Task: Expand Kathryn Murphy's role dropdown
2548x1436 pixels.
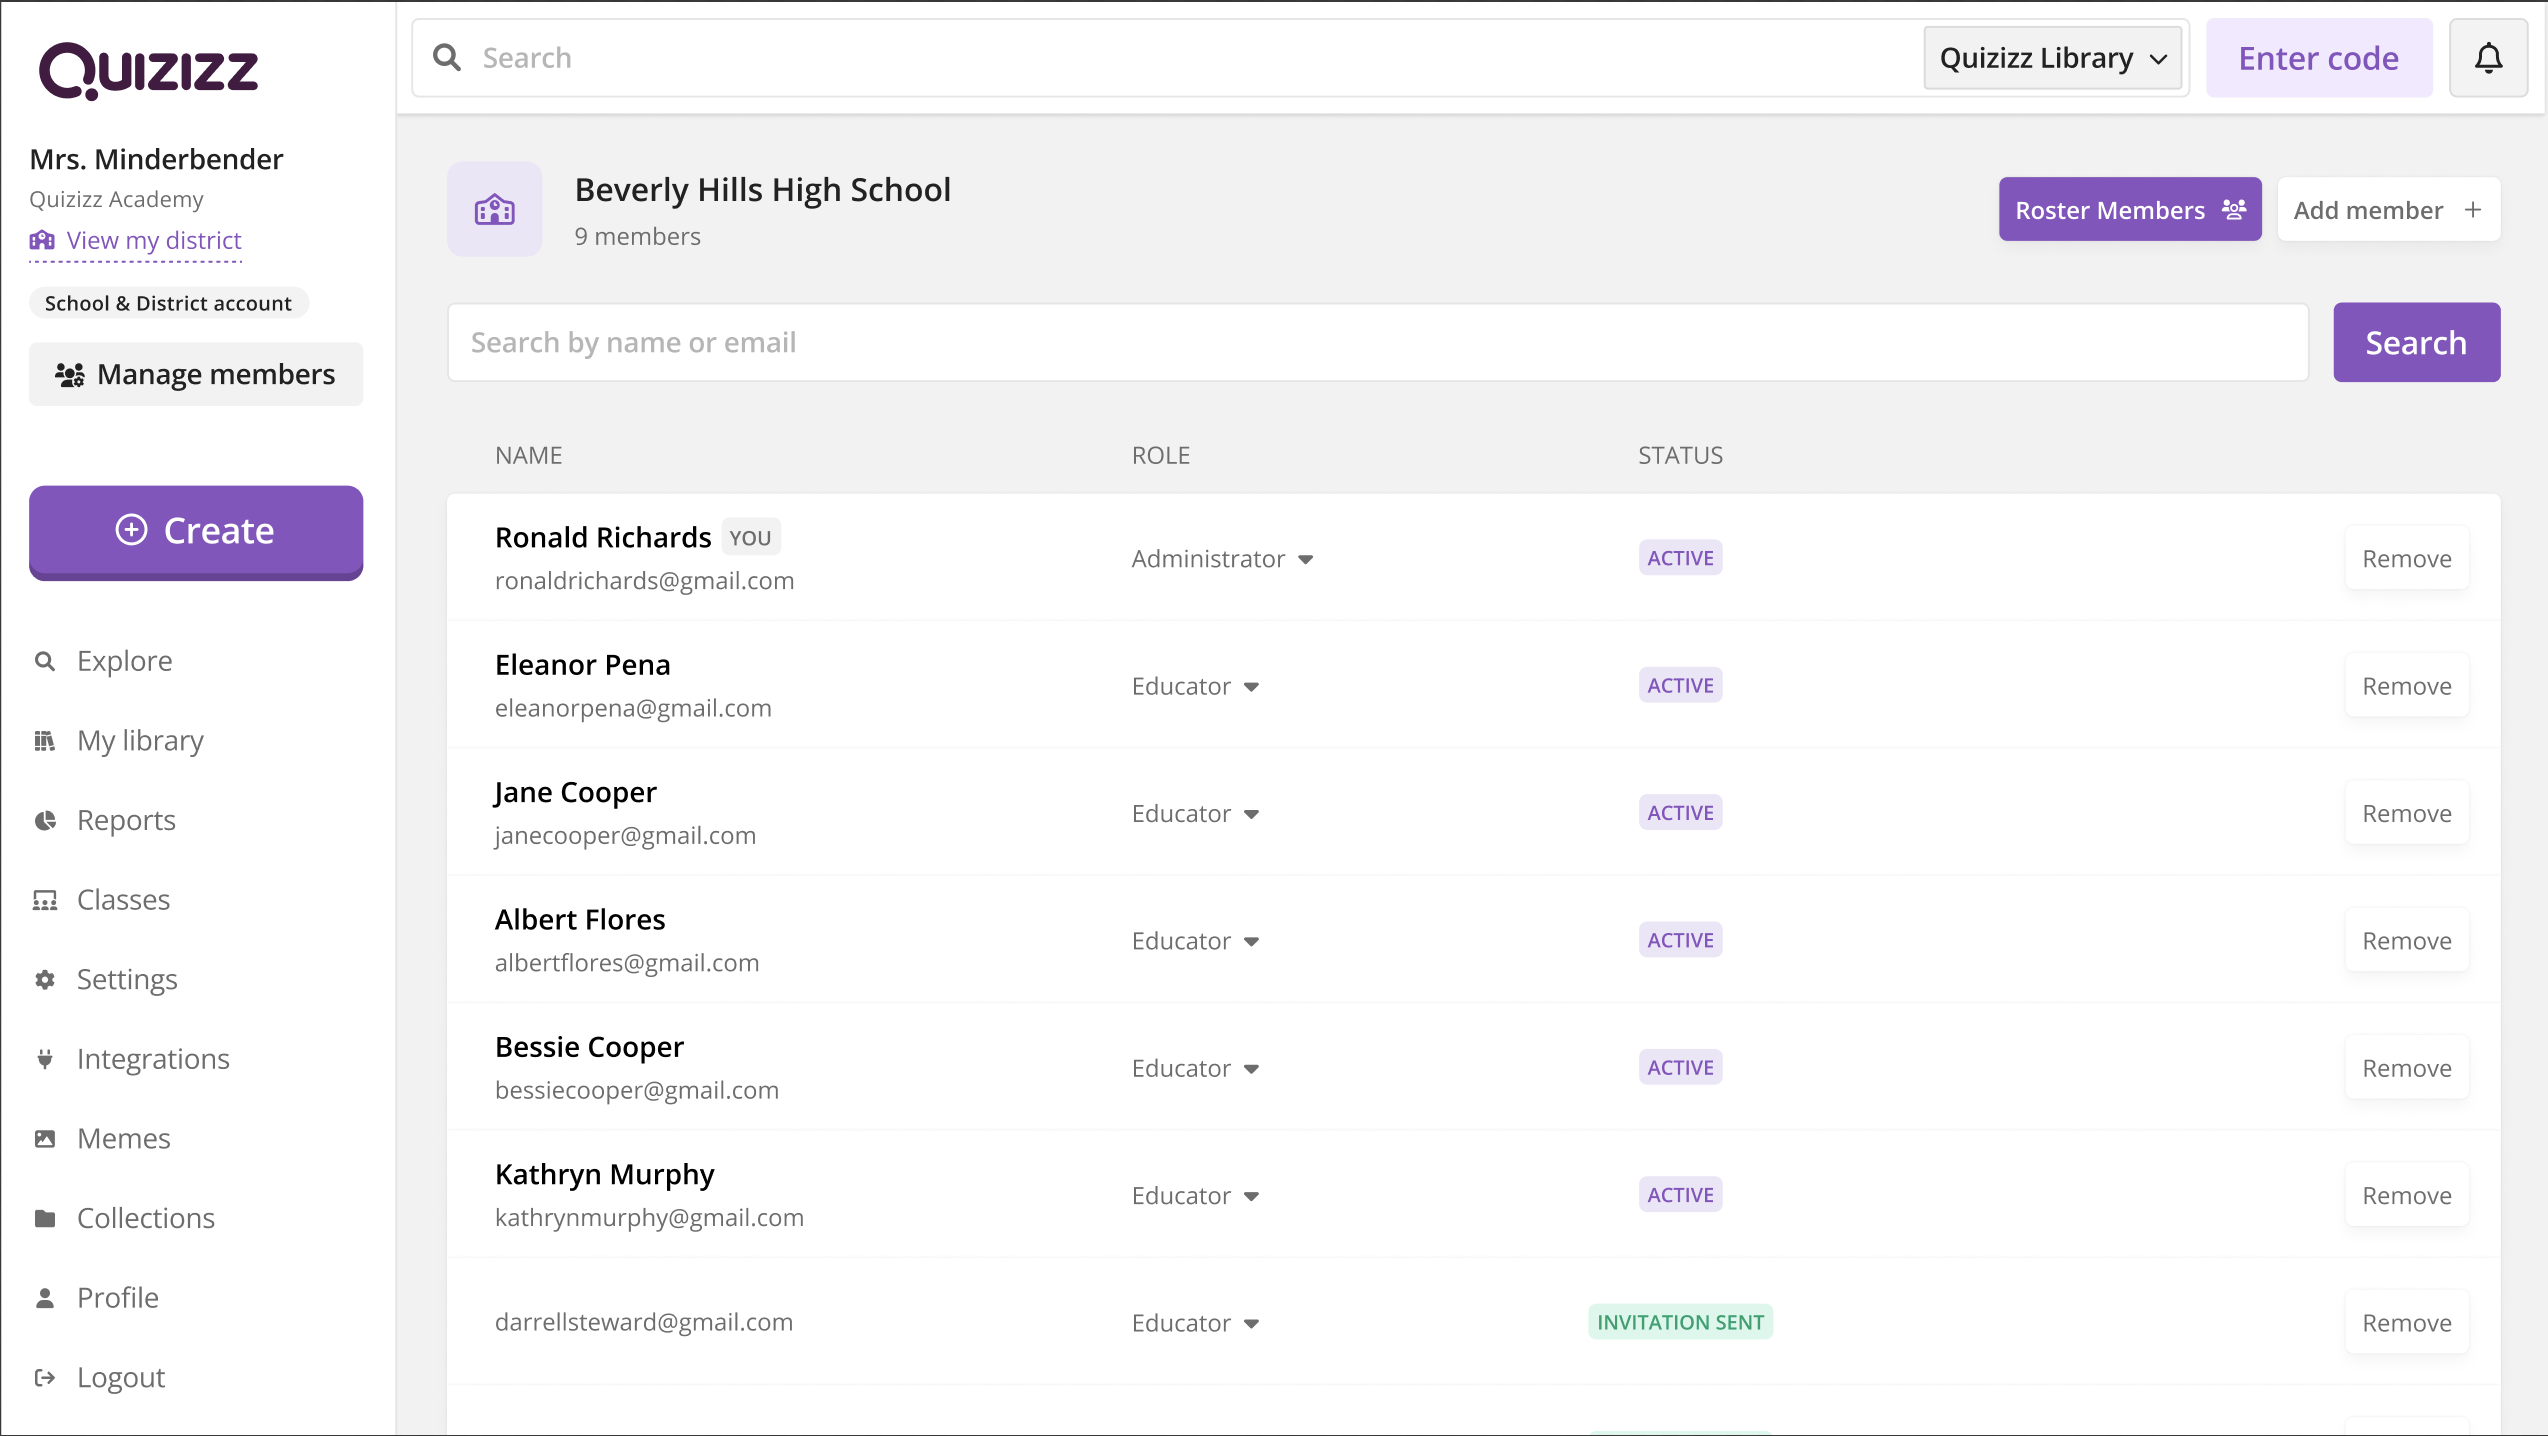Action: [1195, 1196]
